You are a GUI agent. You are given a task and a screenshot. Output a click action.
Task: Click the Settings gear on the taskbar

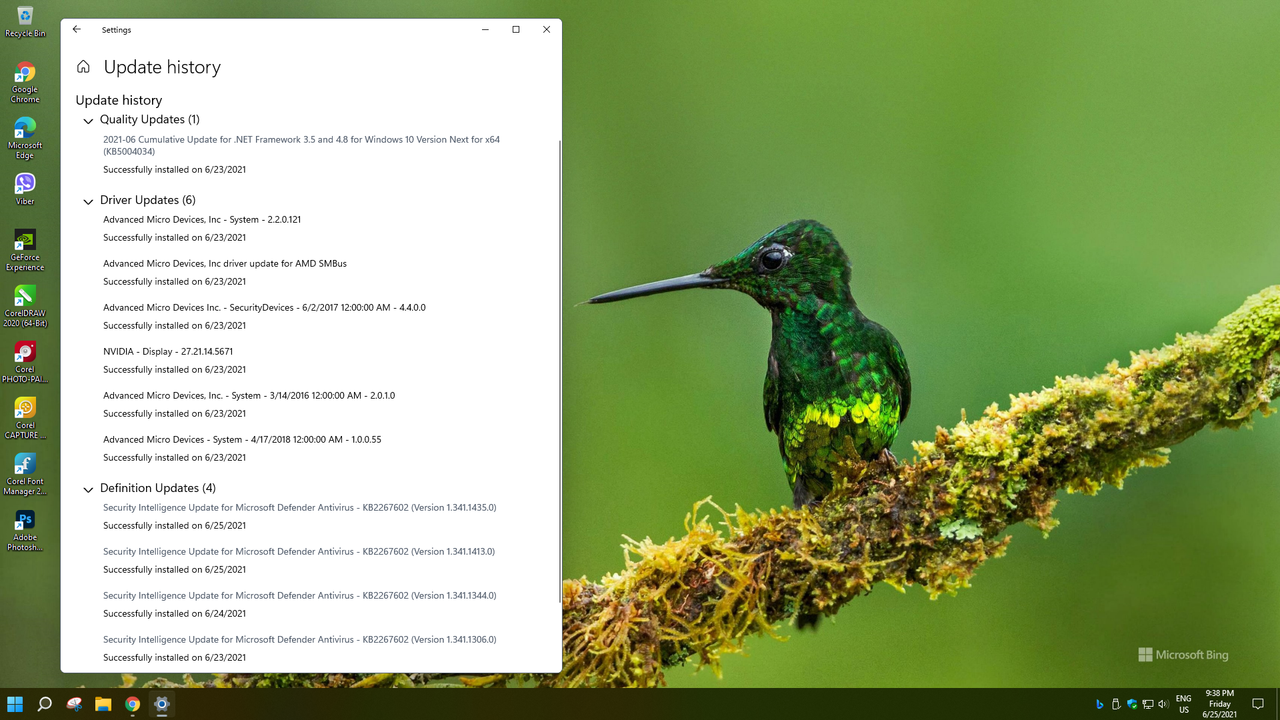161,704
